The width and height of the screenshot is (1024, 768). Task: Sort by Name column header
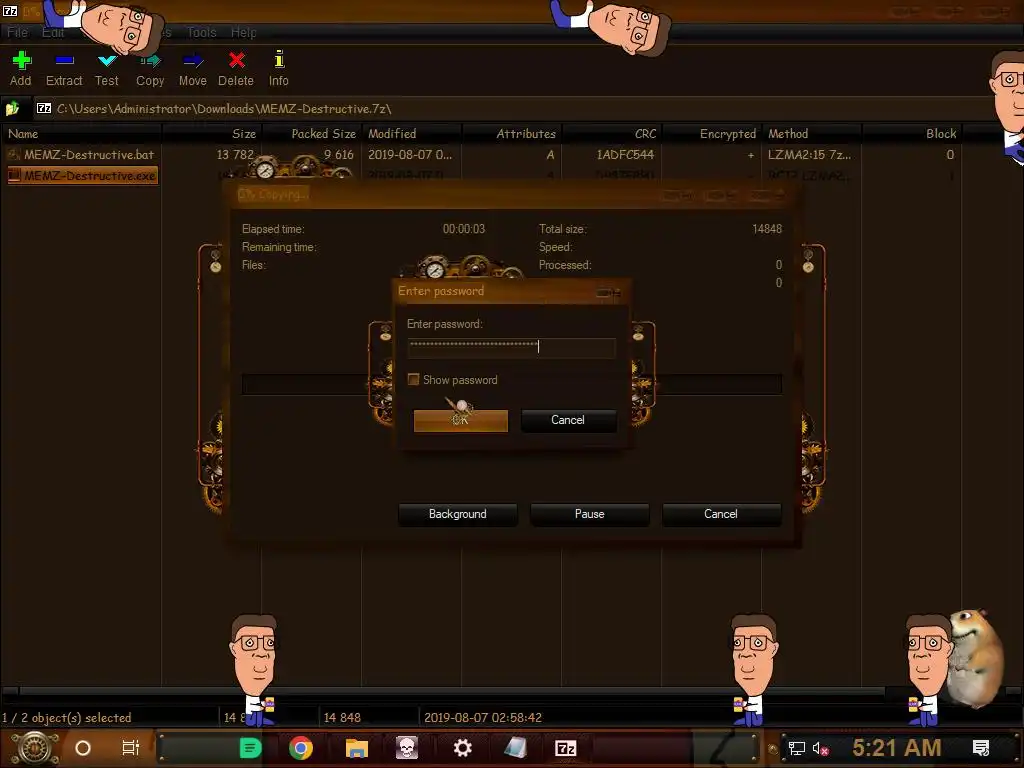tap(81, 134)
